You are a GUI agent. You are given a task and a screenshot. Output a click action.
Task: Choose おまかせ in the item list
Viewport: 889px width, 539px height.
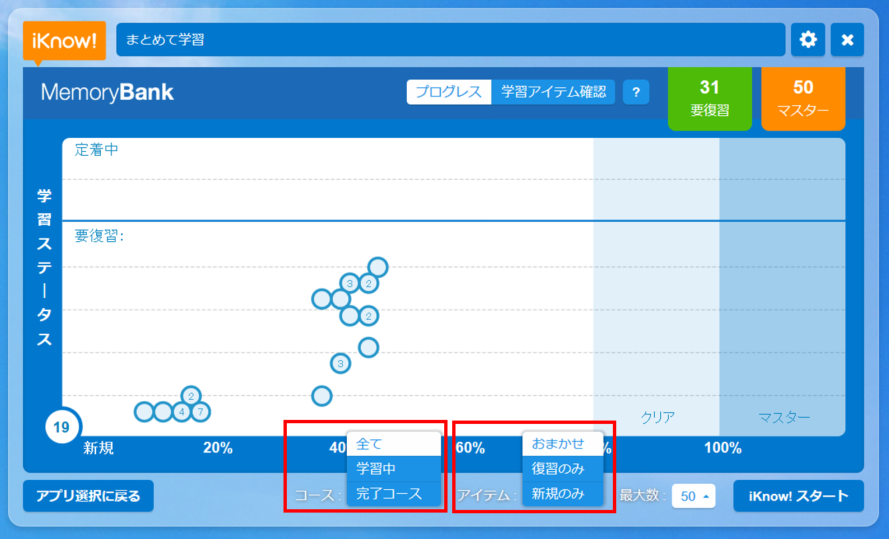click(x=562, y=444)
